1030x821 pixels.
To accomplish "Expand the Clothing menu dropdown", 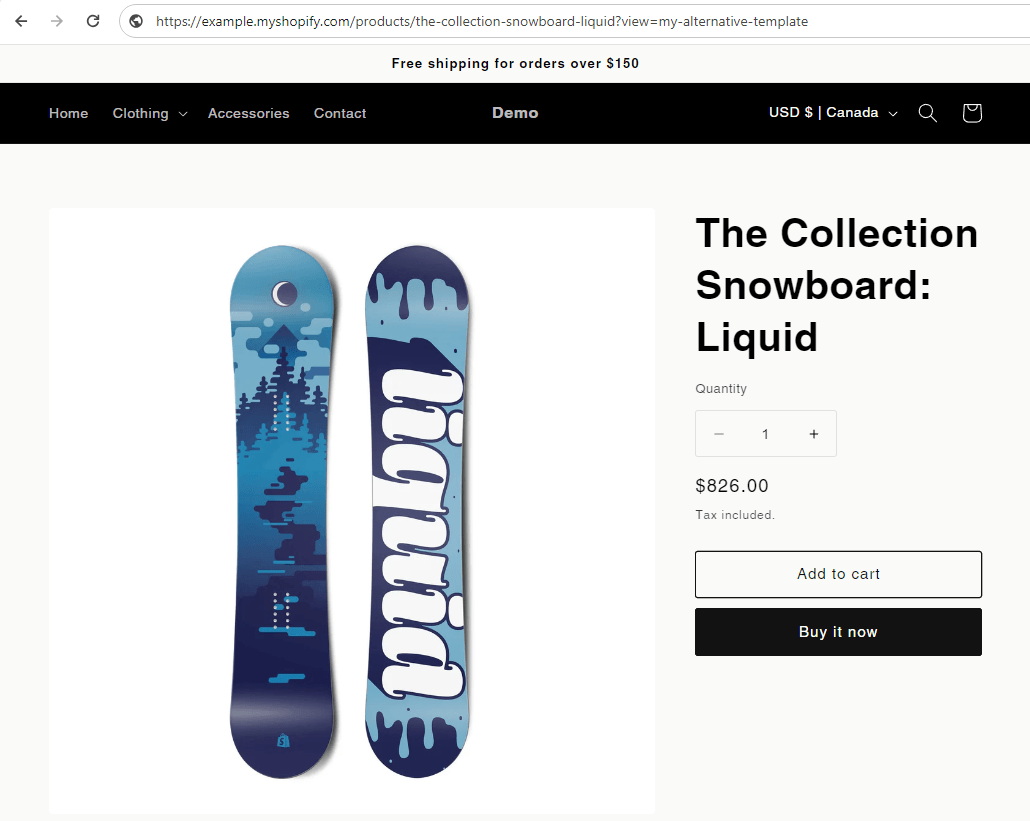I will tap(150, 114).
